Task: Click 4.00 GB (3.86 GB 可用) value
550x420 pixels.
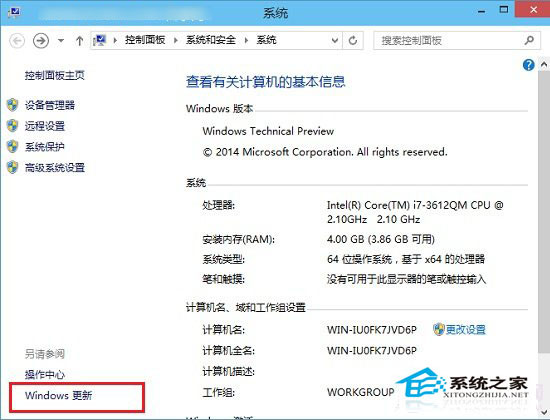Action: (381, 239)
